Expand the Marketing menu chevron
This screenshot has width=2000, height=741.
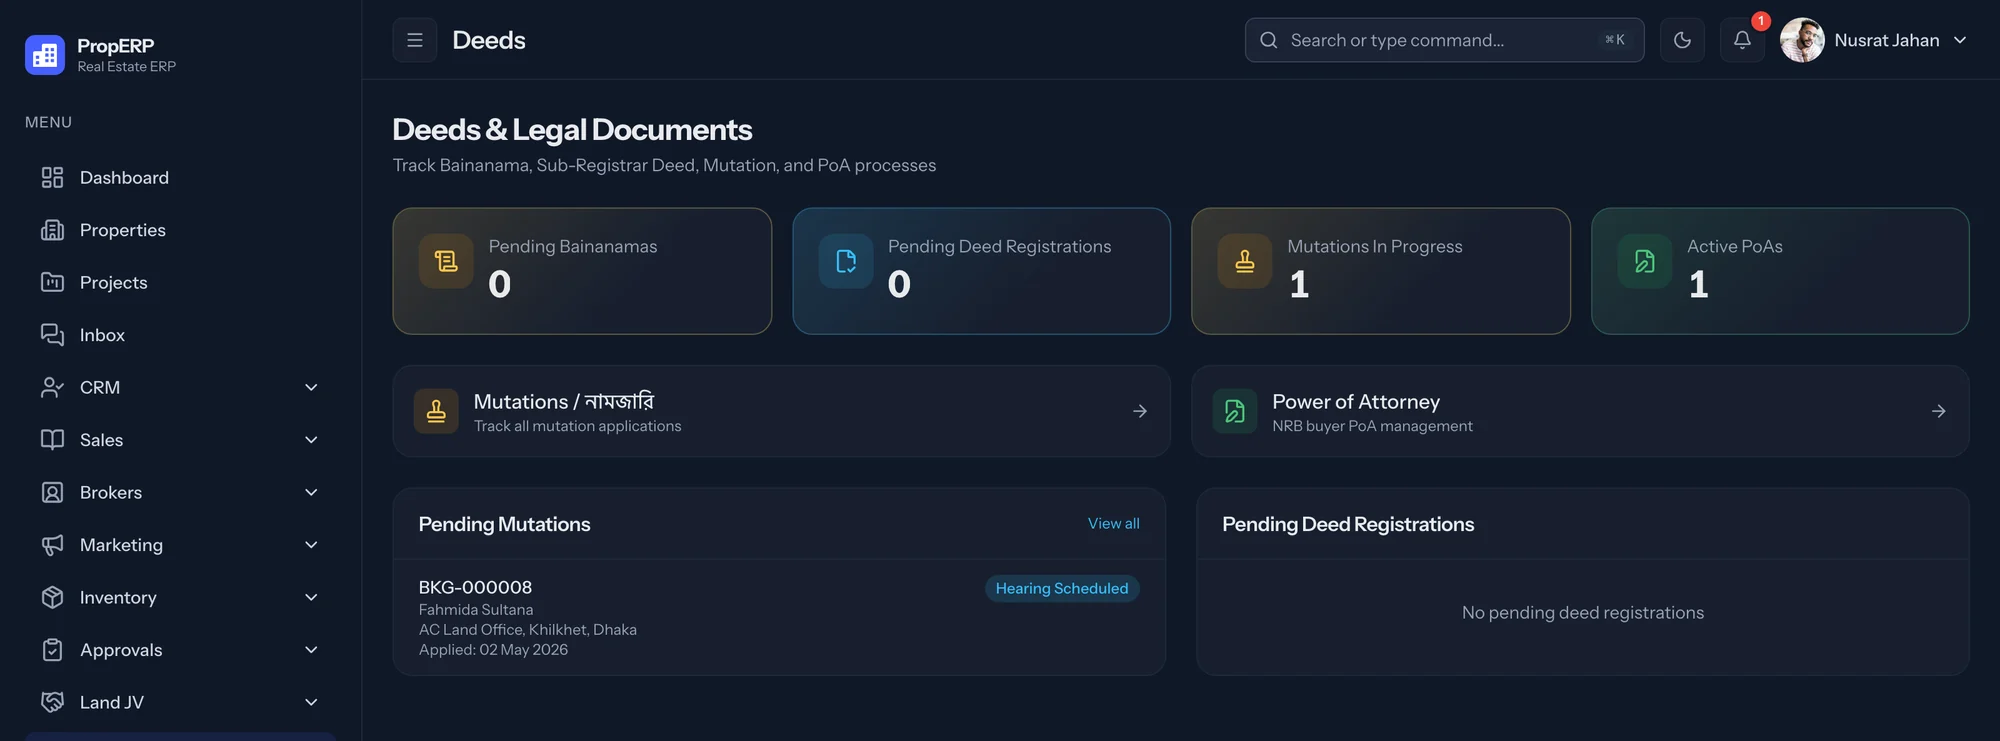pyautogui.click(x=311, y=545)
